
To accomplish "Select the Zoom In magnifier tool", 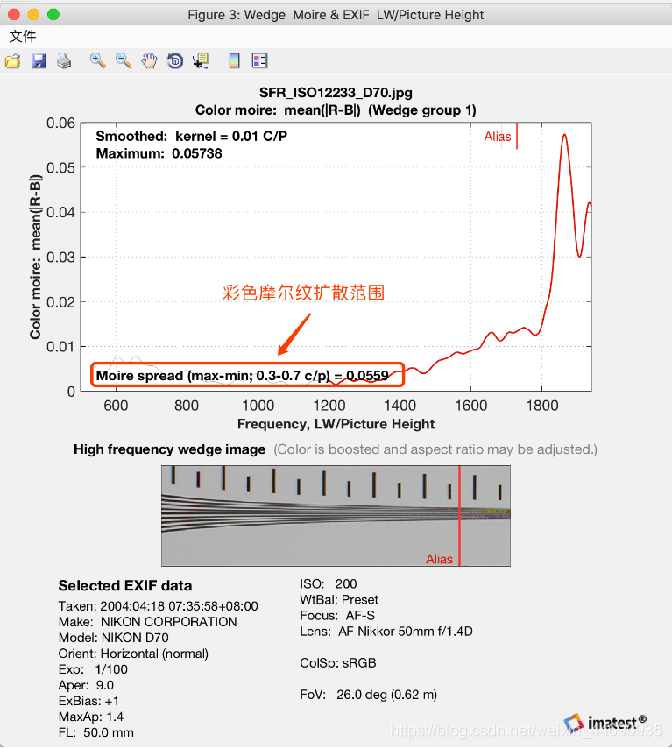I will (x=98, y=61).
